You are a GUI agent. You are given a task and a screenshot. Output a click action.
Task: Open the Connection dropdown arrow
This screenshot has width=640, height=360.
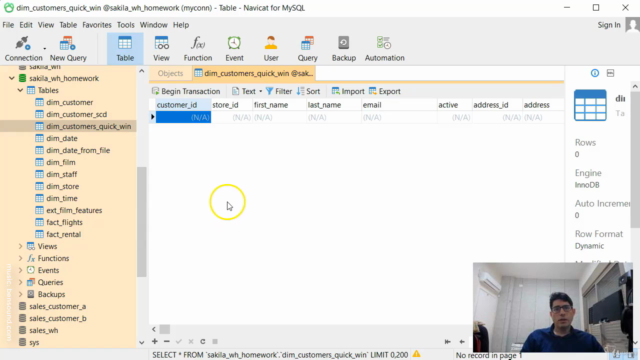44,49
